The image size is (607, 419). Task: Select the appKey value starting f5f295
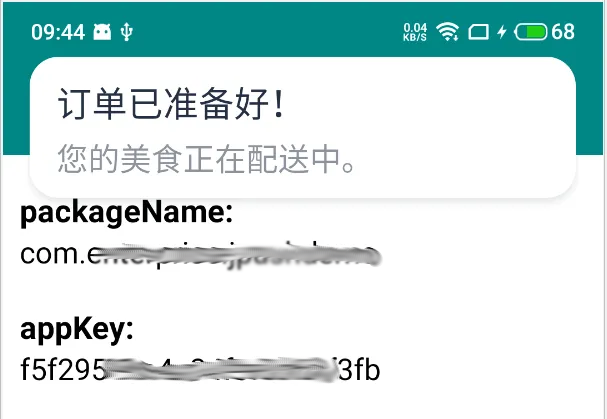point(200,369)
